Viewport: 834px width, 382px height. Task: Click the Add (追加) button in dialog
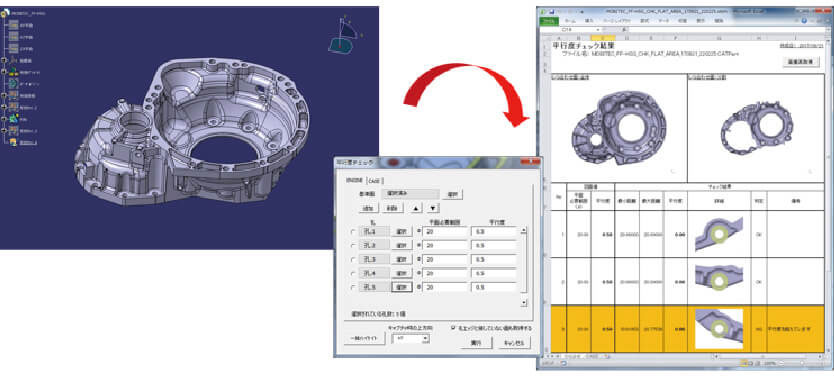click(x=368, y=208)
